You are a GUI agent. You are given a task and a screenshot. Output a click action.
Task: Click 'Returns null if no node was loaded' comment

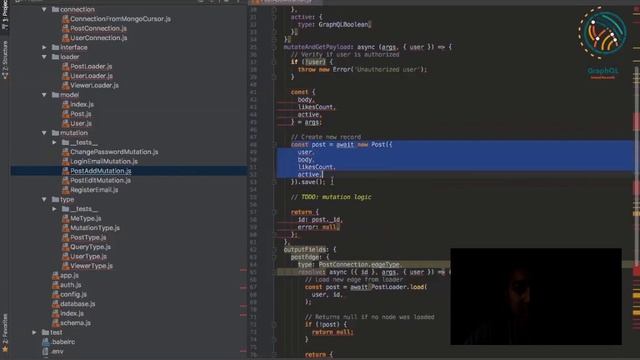pyautogui.click(x=369, y=317)
